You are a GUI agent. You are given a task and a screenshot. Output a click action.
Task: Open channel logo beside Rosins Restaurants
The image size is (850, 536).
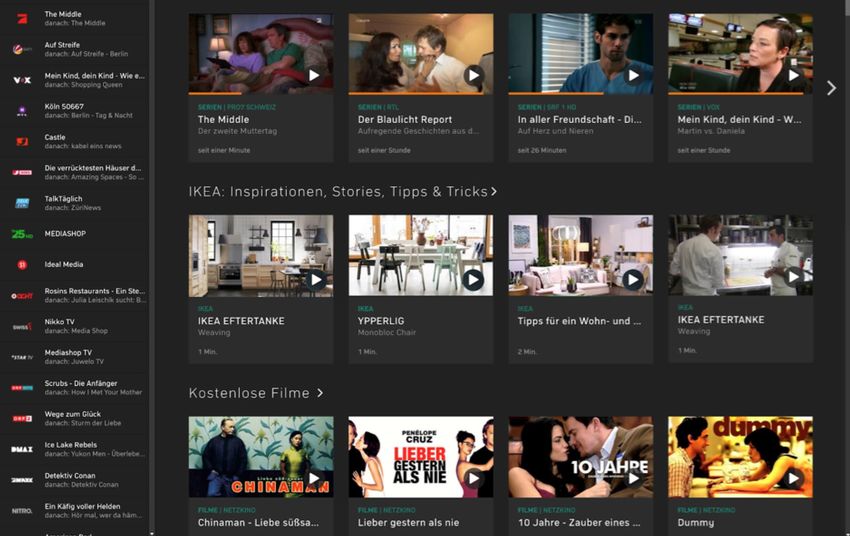pos(22,295)
